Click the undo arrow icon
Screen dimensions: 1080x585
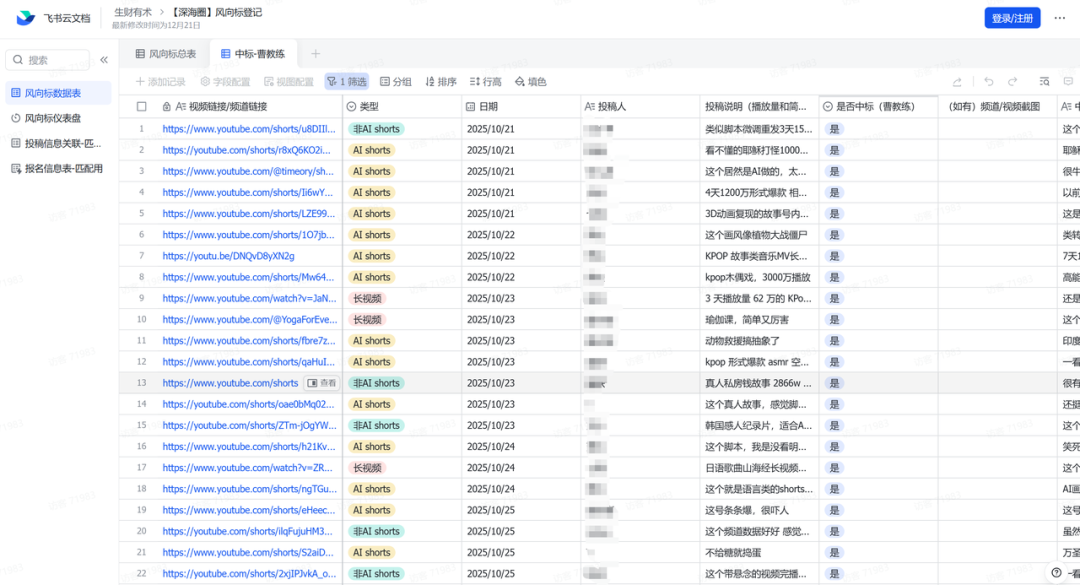coord(988,81)
